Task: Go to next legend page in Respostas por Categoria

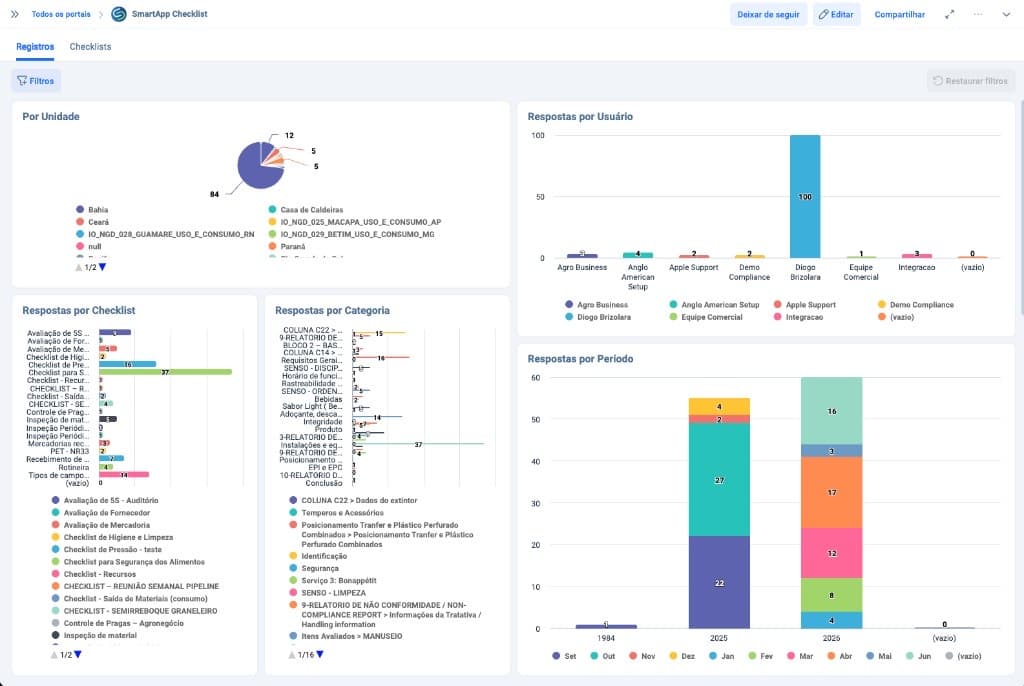Action: click(x=320, y=654)
